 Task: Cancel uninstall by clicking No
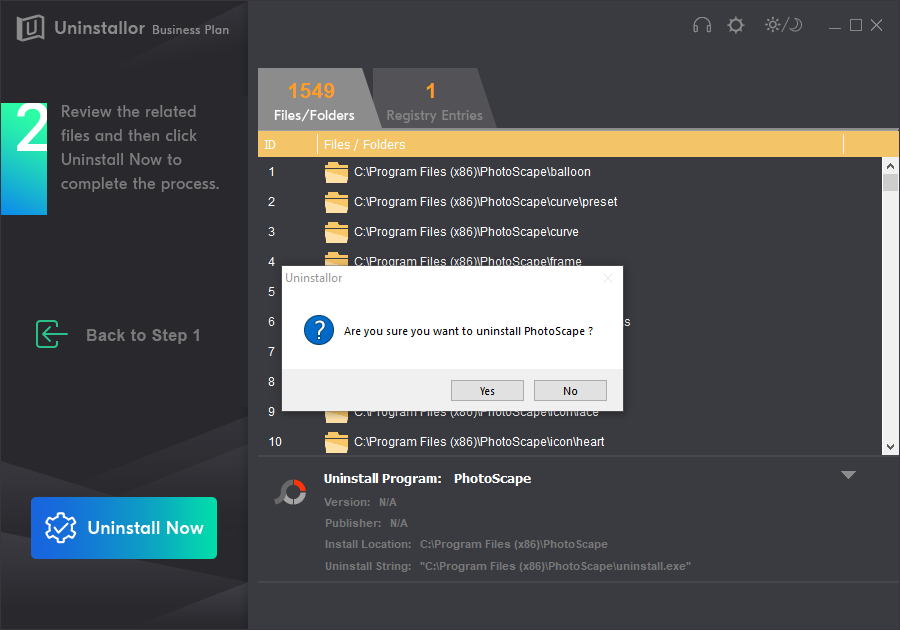(570, 391)
